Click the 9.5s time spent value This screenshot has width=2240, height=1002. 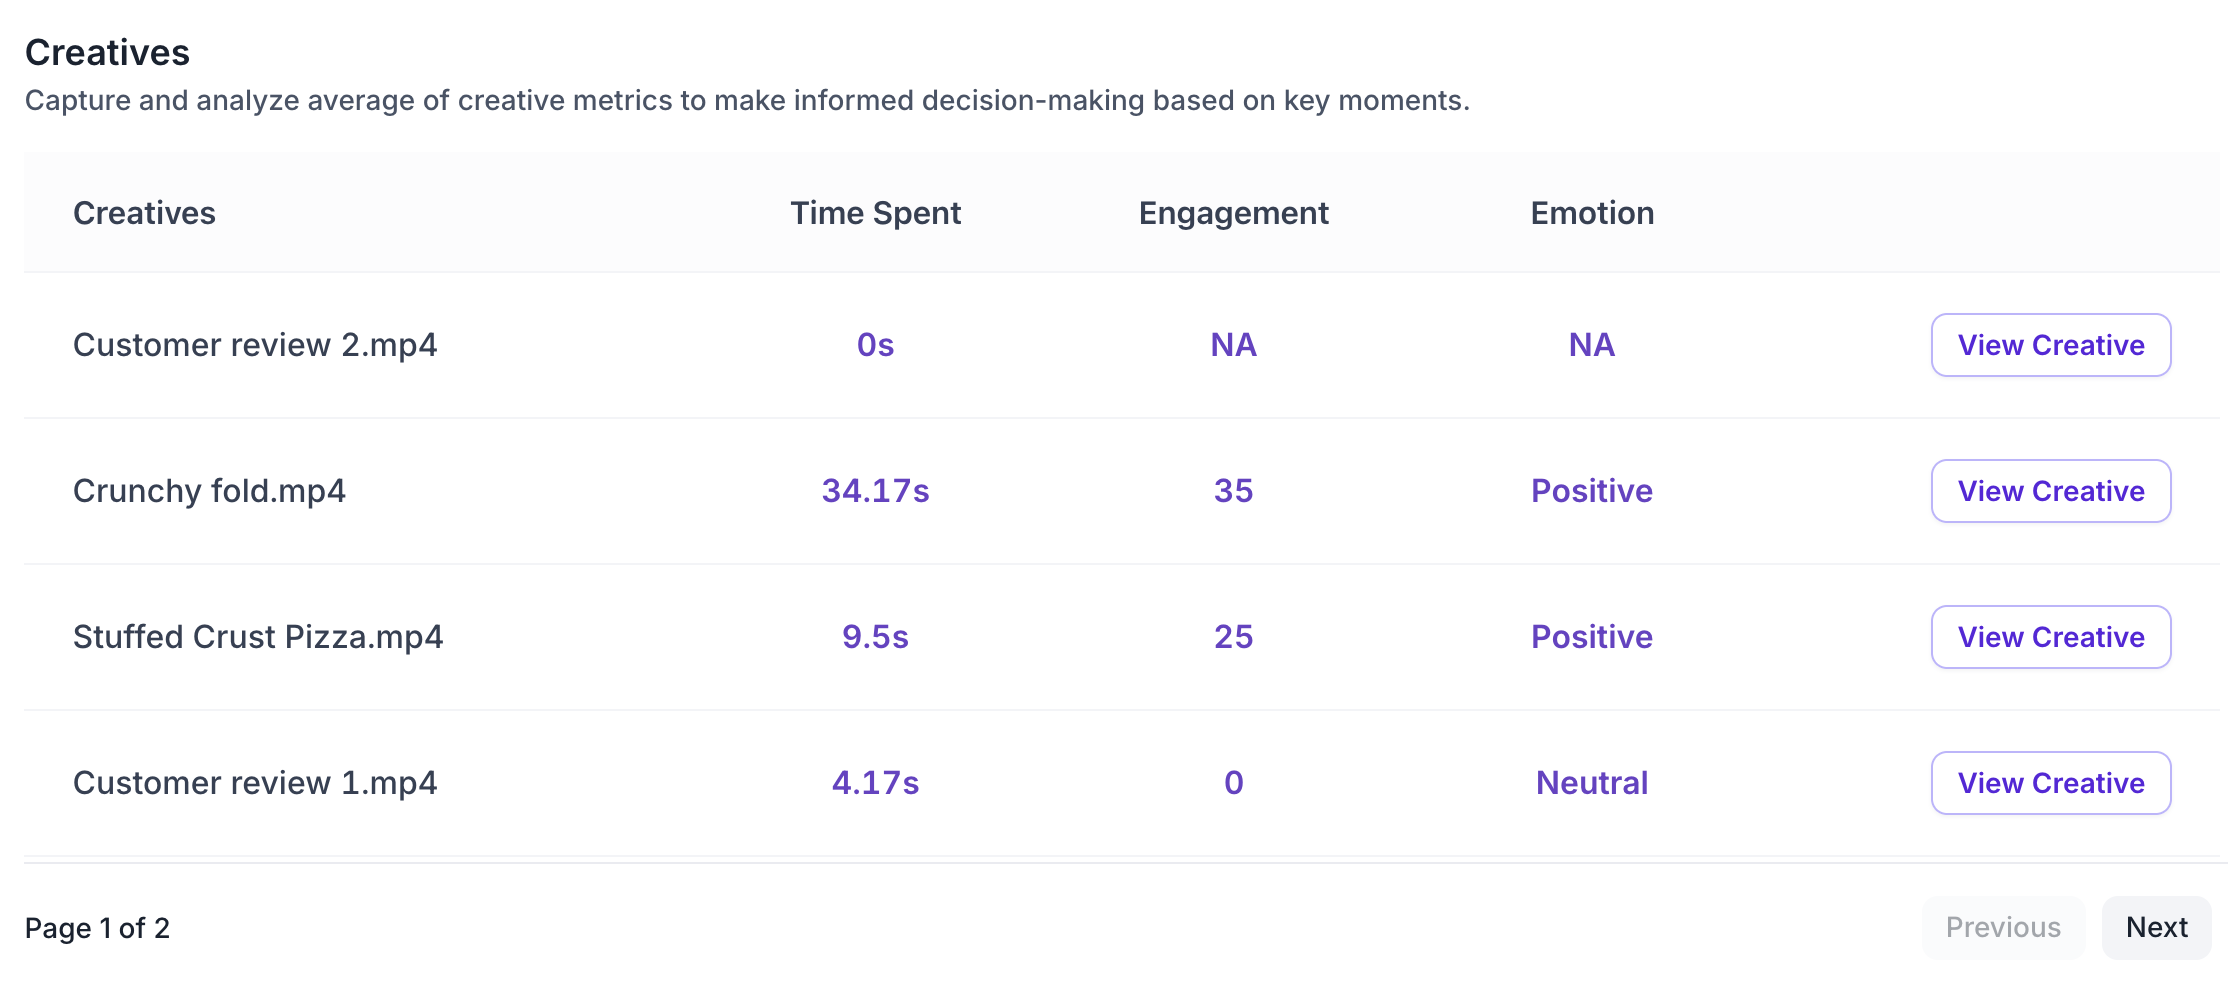tap(875, 637)
